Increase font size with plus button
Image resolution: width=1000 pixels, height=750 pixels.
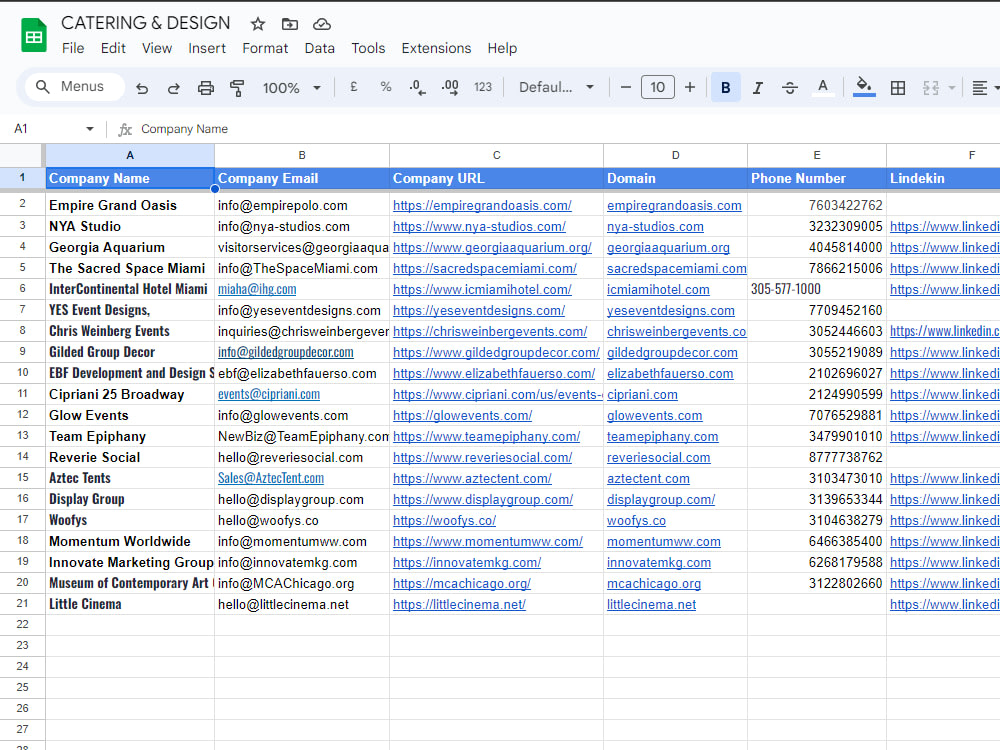[689, 87]
